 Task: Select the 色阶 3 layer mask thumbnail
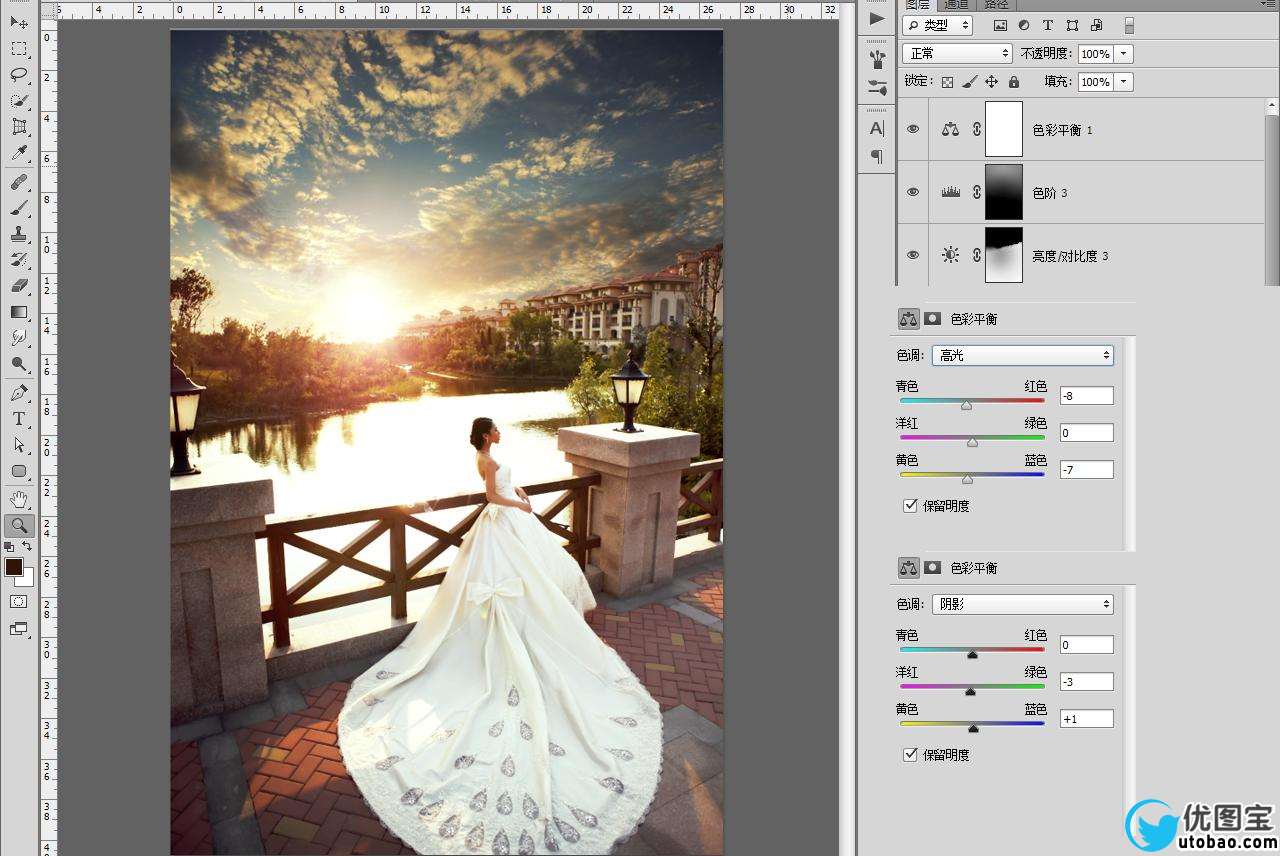1004,192
